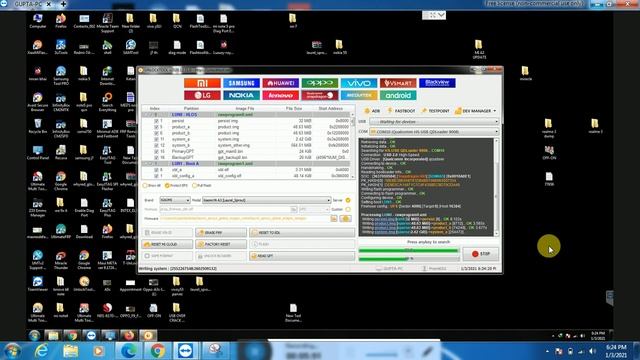
Task: Open TeamViewer desktop shortcut
Action: pos(38,284)
